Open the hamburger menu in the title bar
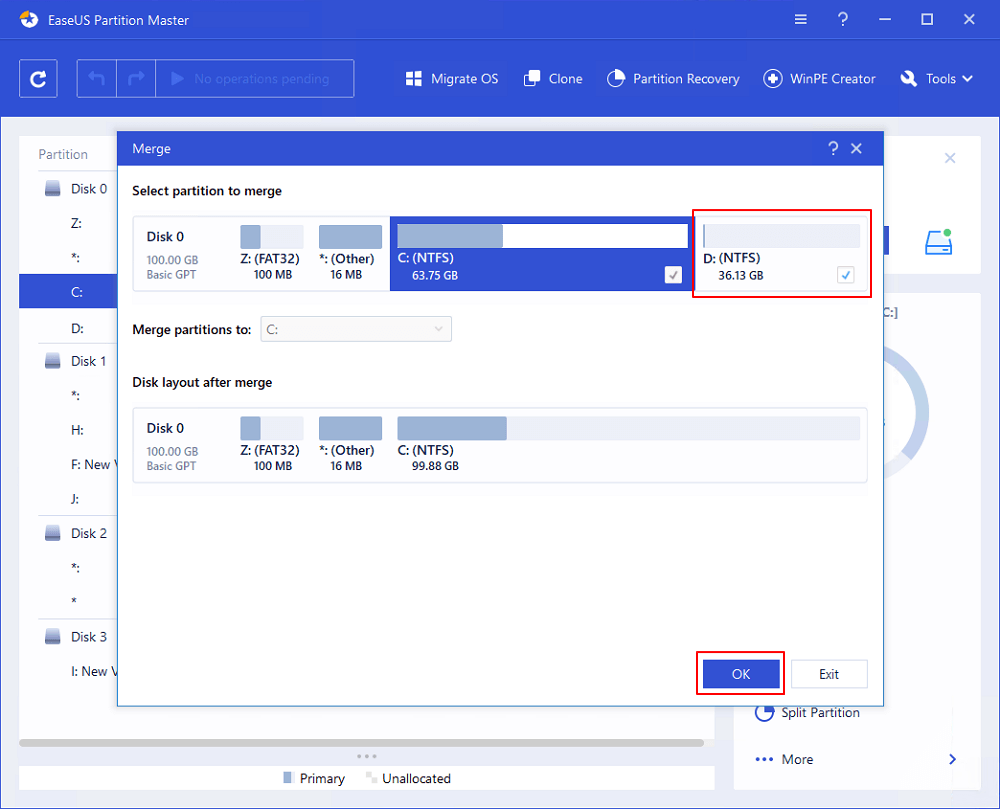This screenshot has width=1000, height=809. pos(800,20)
